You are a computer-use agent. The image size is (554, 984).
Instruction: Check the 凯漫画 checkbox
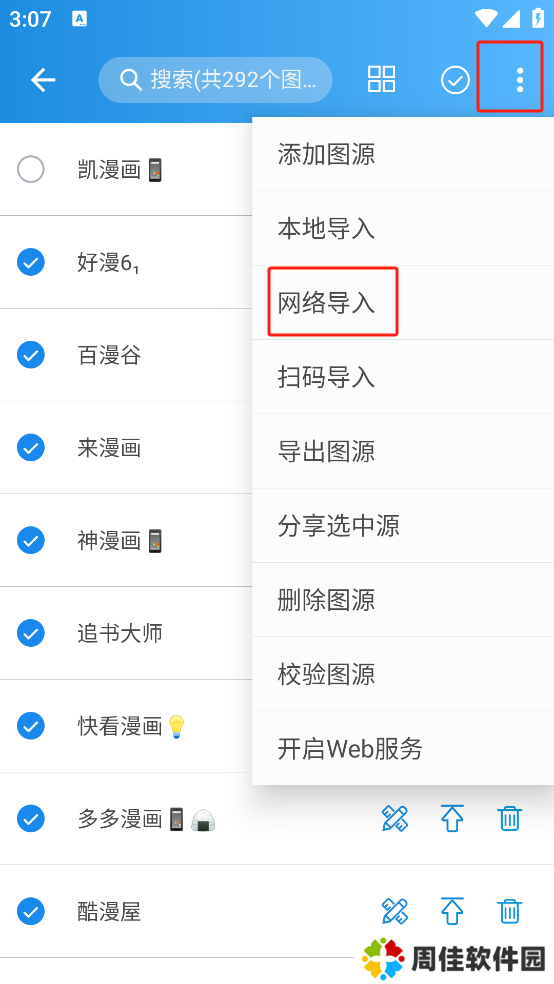(x=31, y=169)
